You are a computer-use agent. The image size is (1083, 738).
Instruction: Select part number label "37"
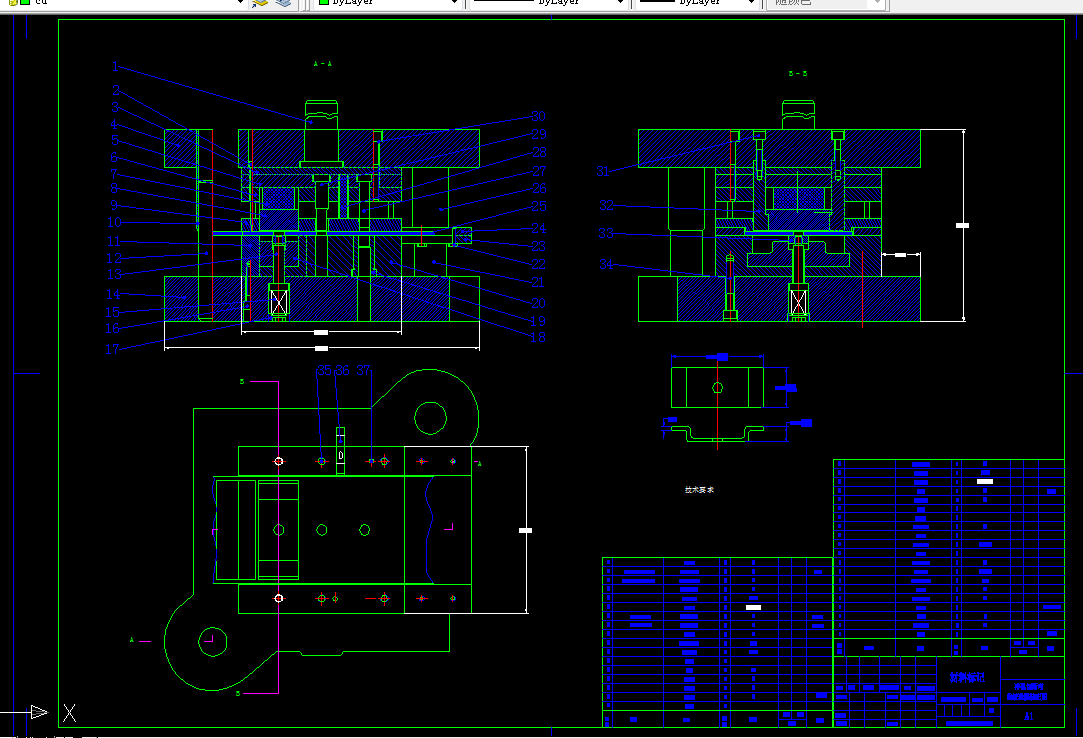click(x=364, y=371)
